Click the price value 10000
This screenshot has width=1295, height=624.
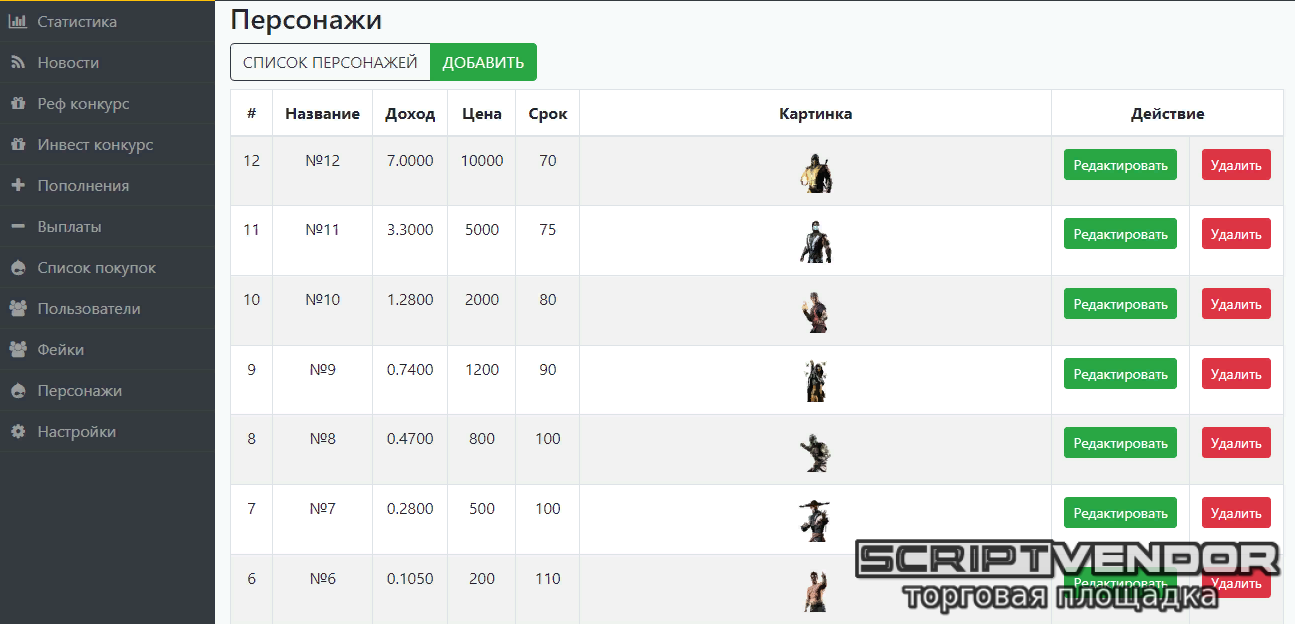pos(482,160)
